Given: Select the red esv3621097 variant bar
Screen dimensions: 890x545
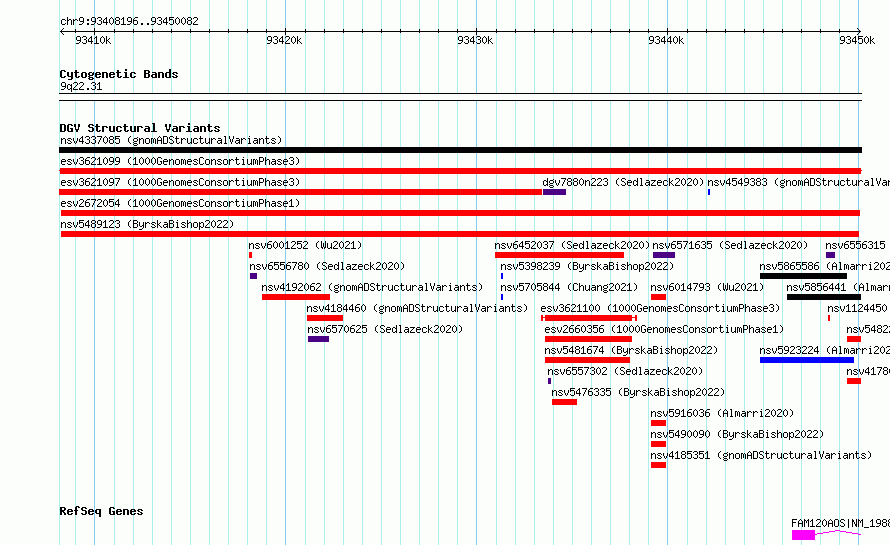Looking at the screenshot, I should pyautogui.click(x=301, y=192).
